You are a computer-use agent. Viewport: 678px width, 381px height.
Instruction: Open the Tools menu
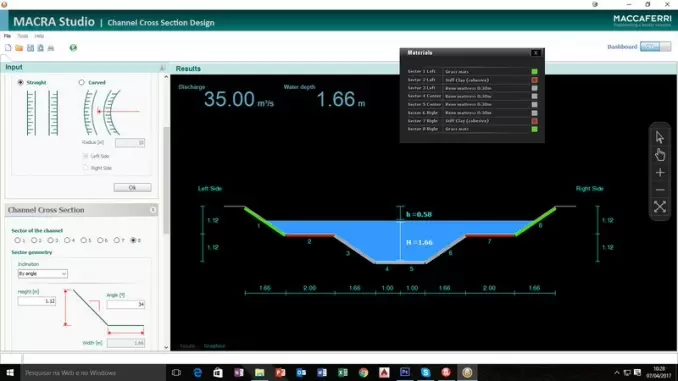[x=22, y=36]
